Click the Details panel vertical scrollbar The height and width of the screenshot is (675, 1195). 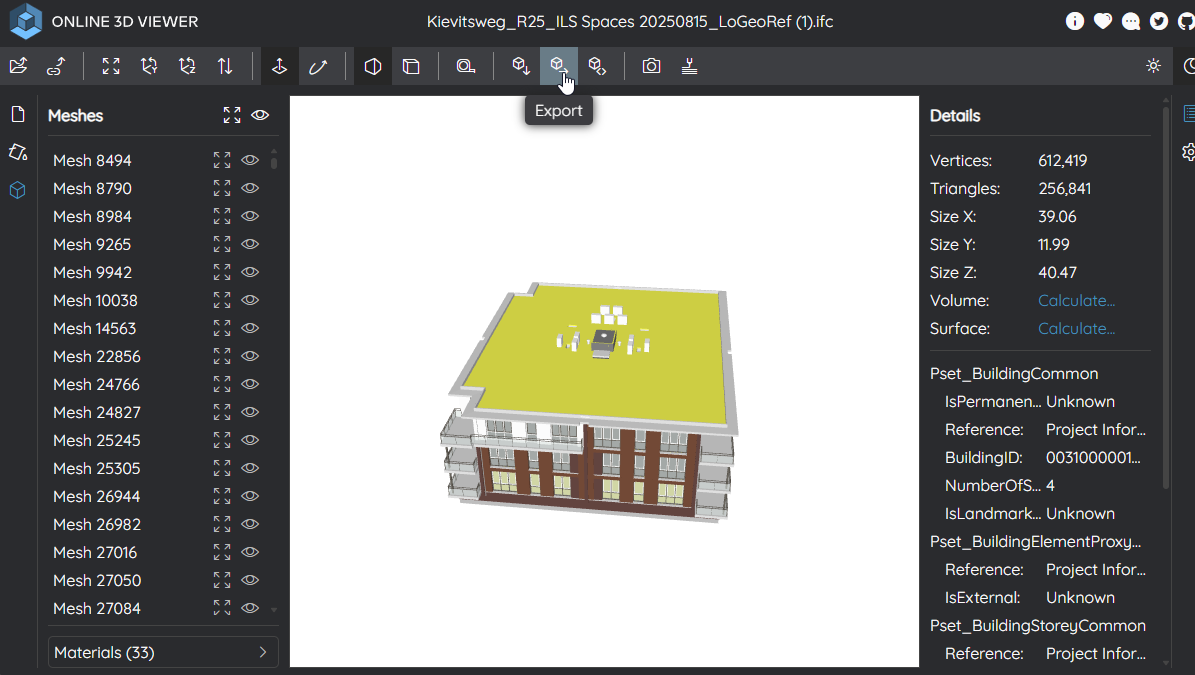point(1165,300)
